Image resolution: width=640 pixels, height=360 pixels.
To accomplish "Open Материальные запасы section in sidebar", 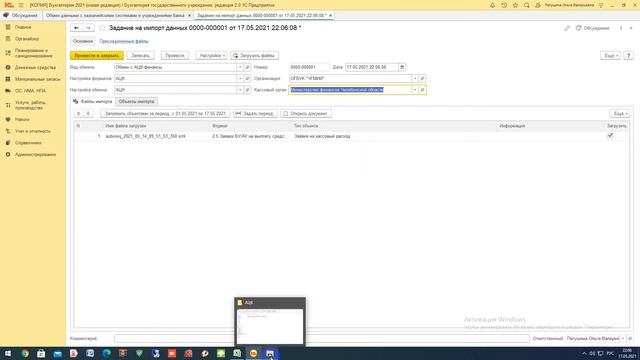I will tap(37, 79).
